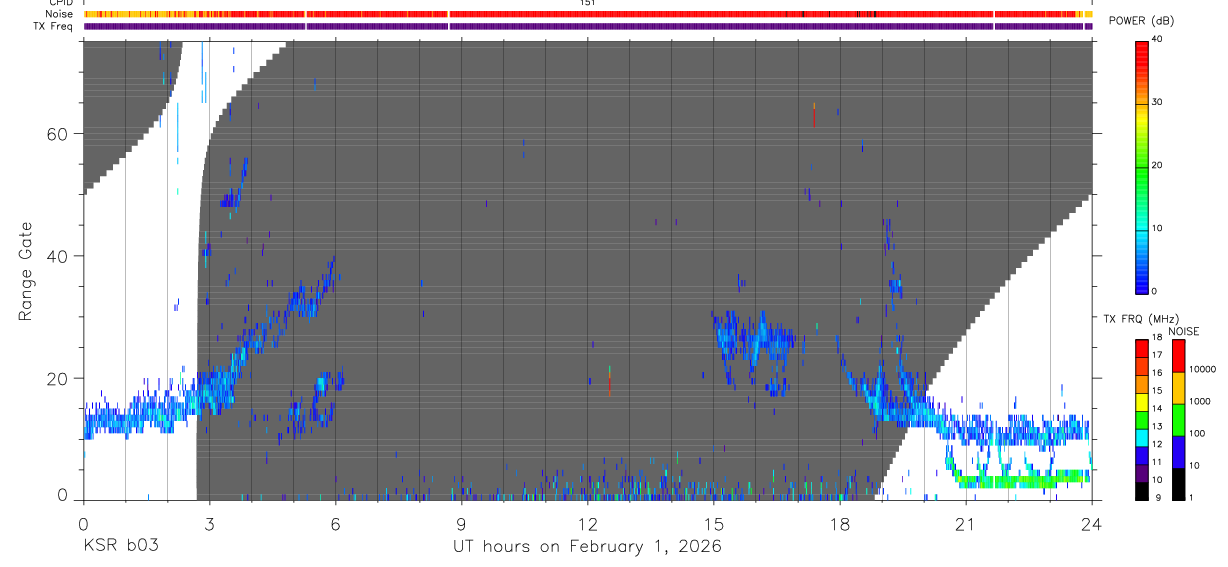Click the NOISE legend title

tap(1183, 331)
